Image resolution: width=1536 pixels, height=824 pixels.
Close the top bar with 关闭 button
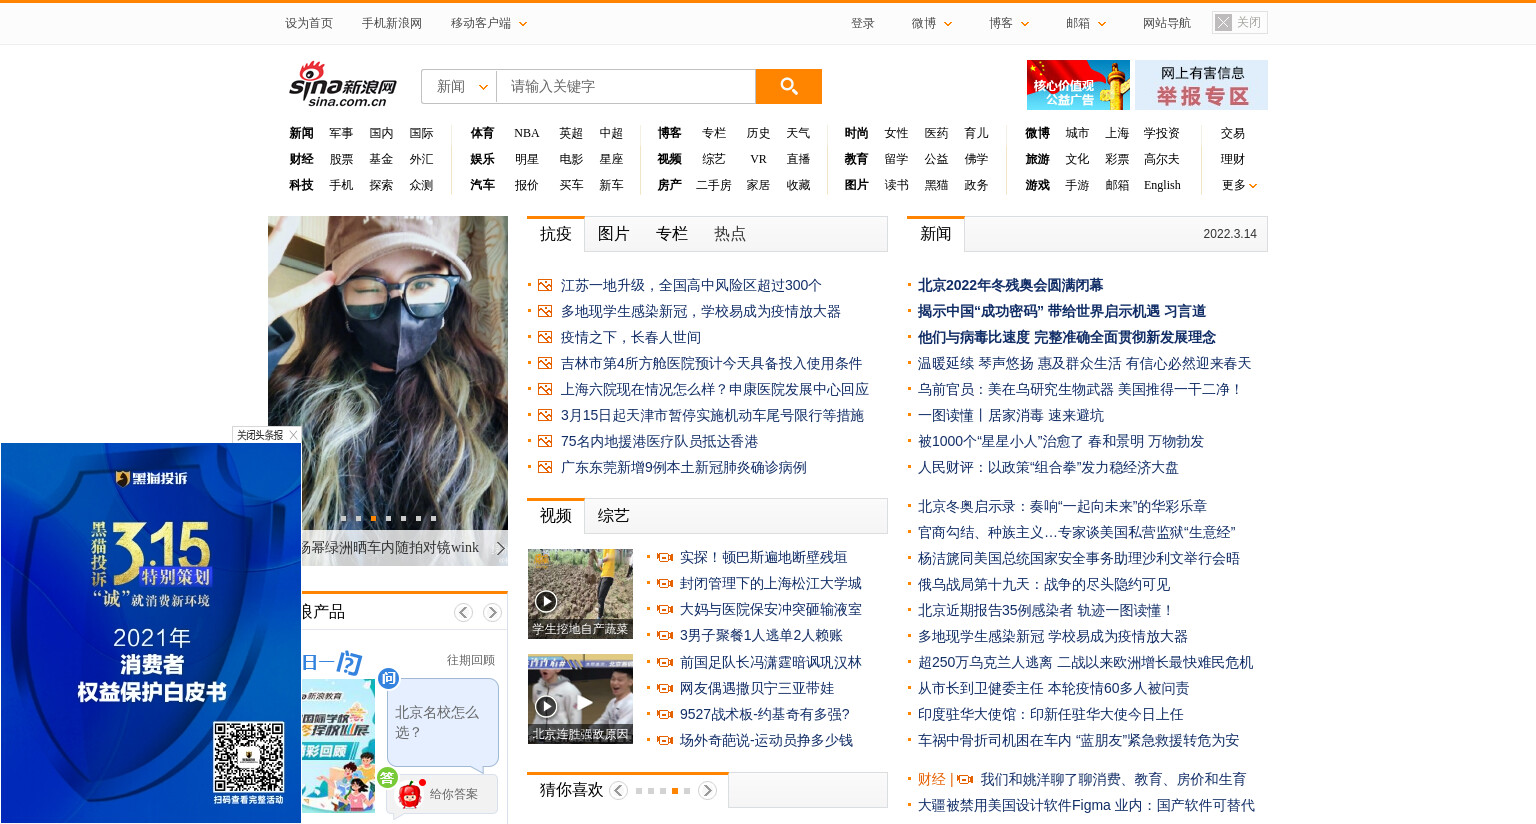pos(1239,22)
